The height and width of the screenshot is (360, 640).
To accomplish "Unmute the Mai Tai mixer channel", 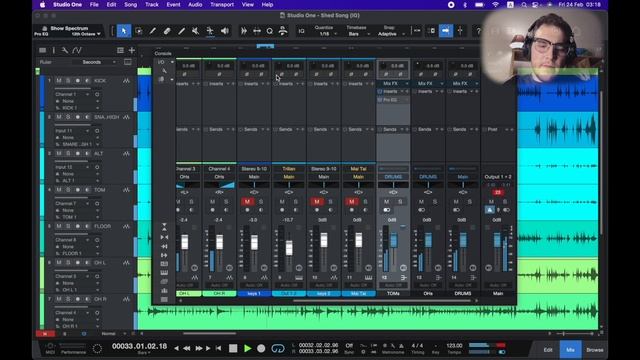I will 351,202.
